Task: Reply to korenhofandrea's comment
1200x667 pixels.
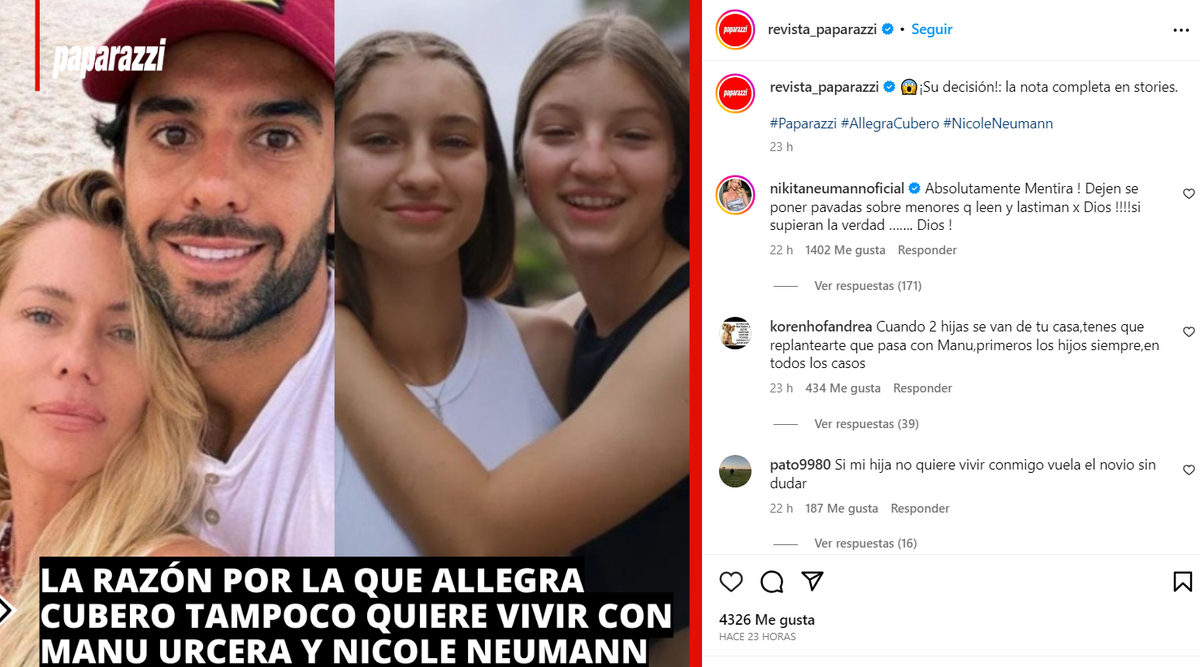Action: [922, 388]
